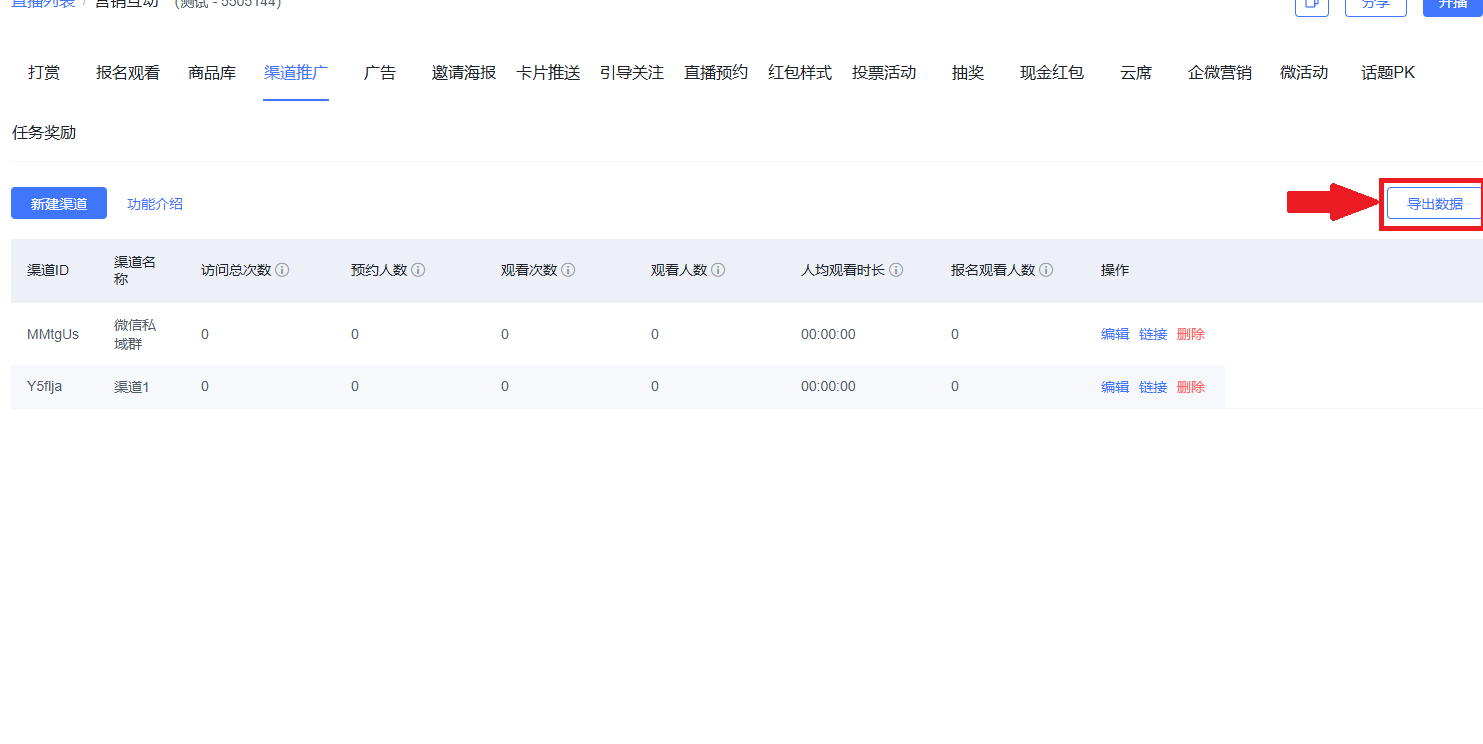Click the channel name 微信私域群
The height and width of the screenshot is (744, 1483).
coord(135,334)
